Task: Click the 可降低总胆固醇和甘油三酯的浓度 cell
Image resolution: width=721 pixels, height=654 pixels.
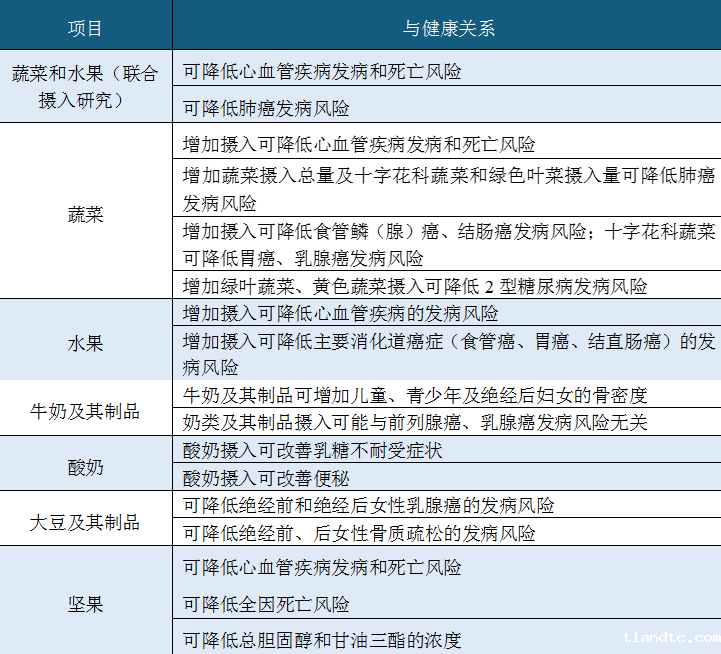Action: tap(322, 640)
